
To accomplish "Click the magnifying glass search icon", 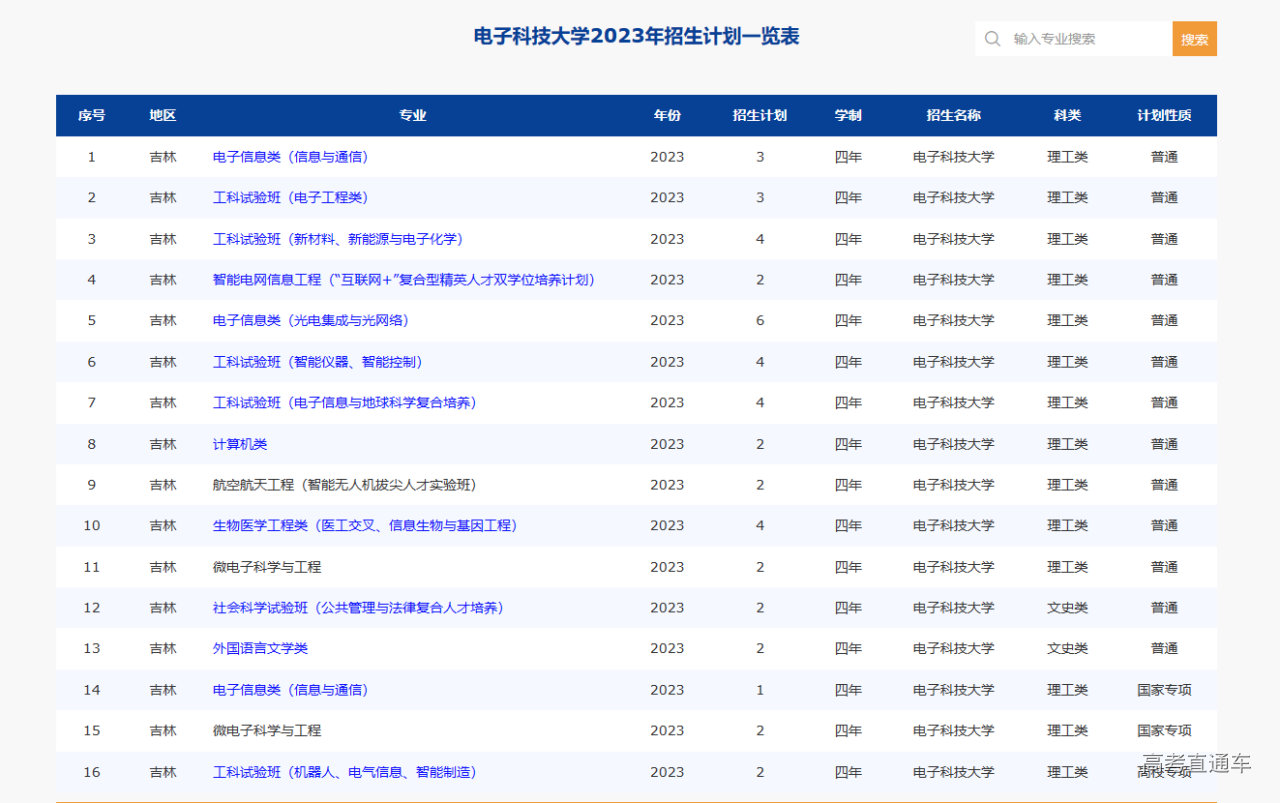I will (x=992, y=38).
